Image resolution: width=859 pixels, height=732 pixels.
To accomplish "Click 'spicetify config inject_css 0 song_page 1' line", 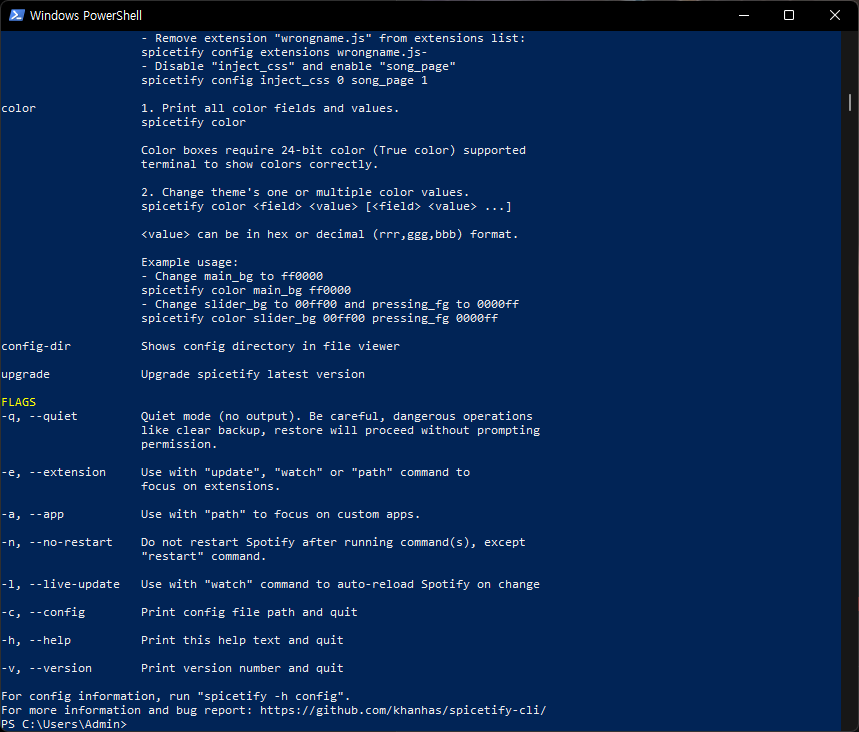I will click(284, 81).
